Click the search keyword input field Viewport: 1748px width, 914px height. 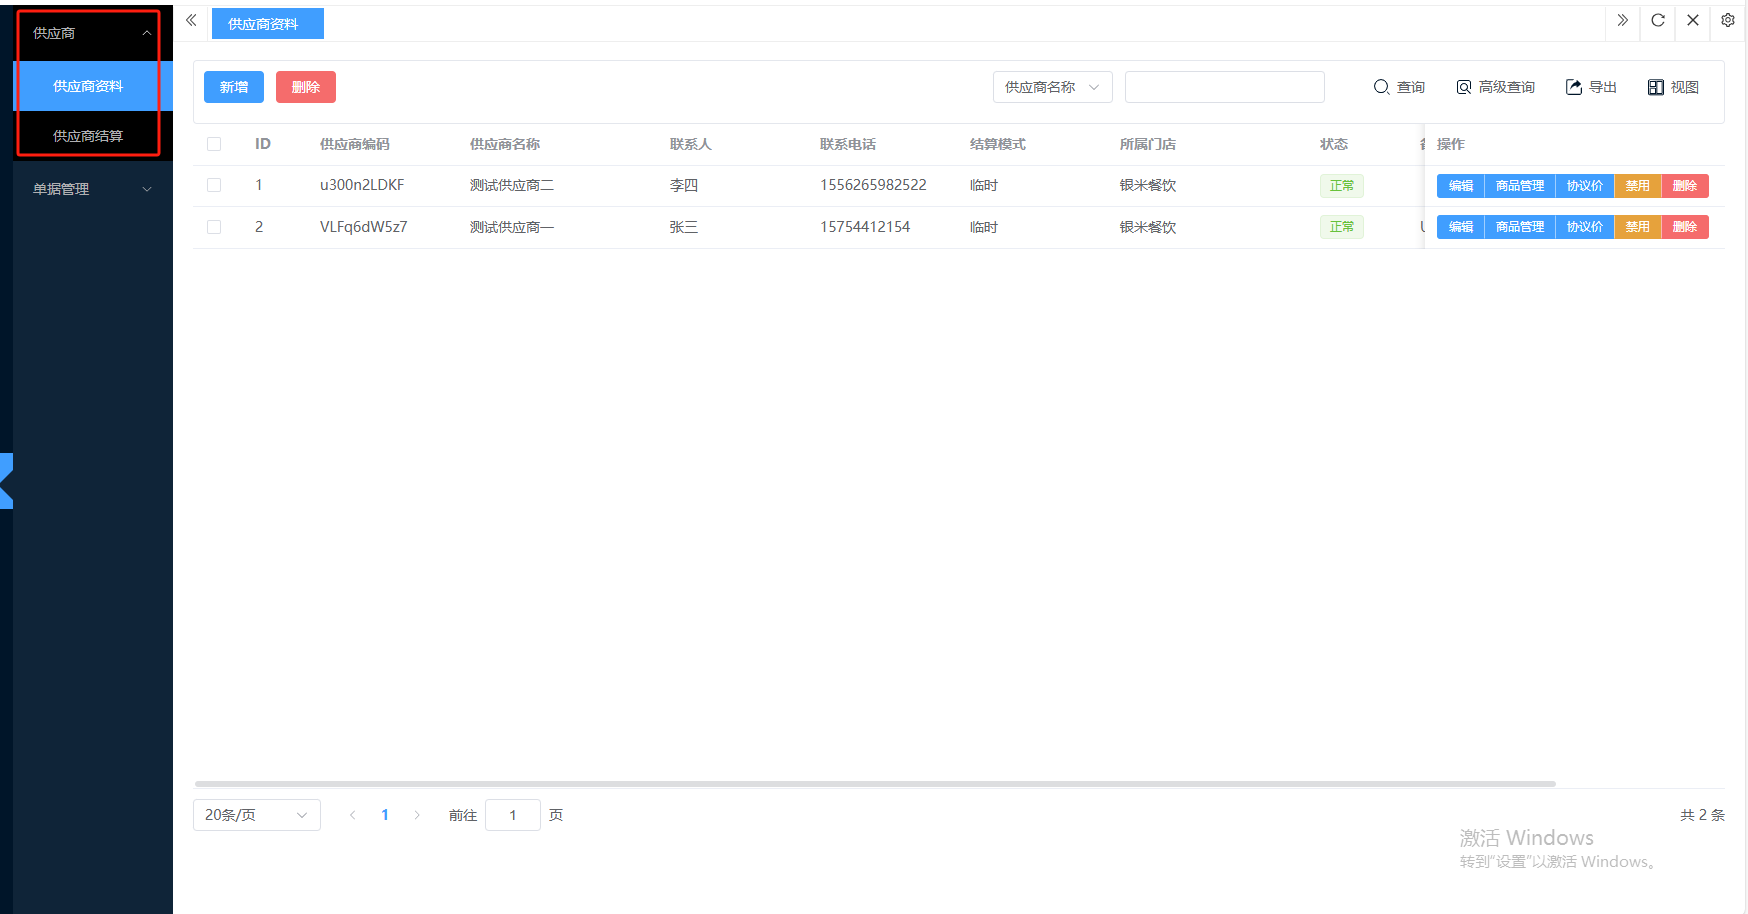point(1224,88)
